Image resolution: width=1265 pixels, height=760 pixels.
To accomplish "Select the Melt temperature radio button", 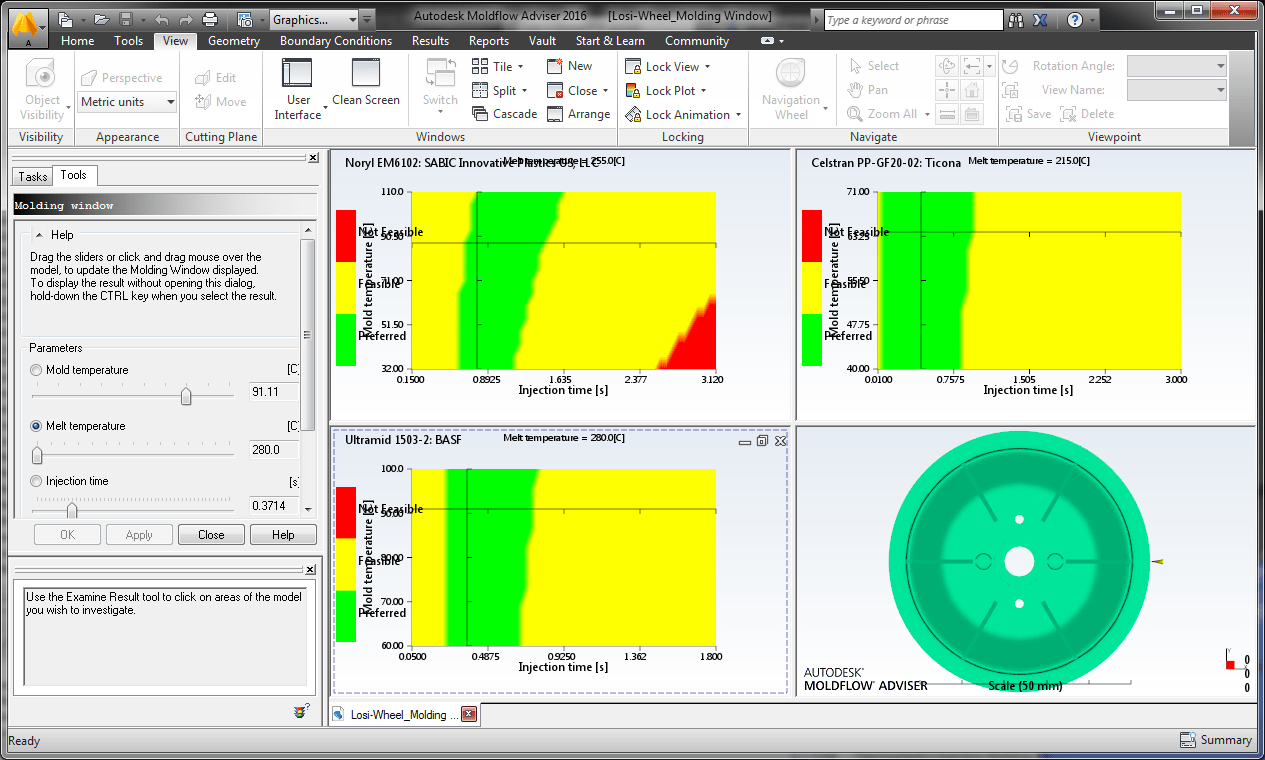I will pyautogui.click(x=37, y=426).
